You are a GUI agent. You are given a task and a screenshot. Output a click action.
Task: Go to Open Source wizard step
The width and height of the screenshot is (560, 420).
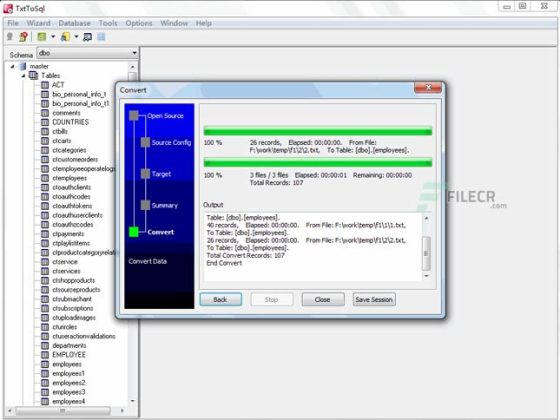pos(165,116)
